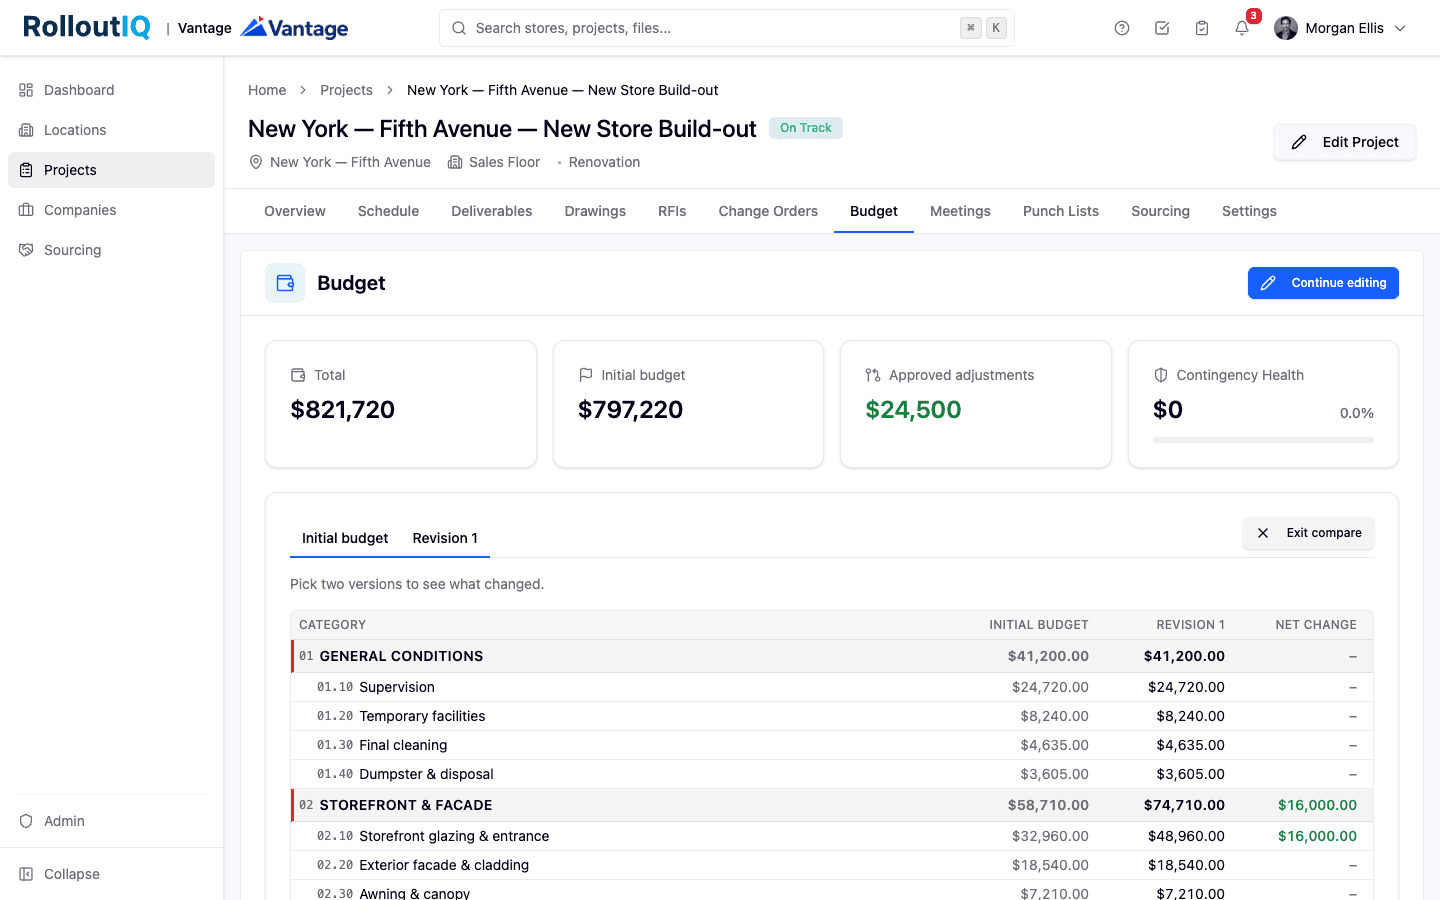This screenshot has height=900, width=1440.
Task: Click the wallet icon on Total card
Action: [298, 375]
